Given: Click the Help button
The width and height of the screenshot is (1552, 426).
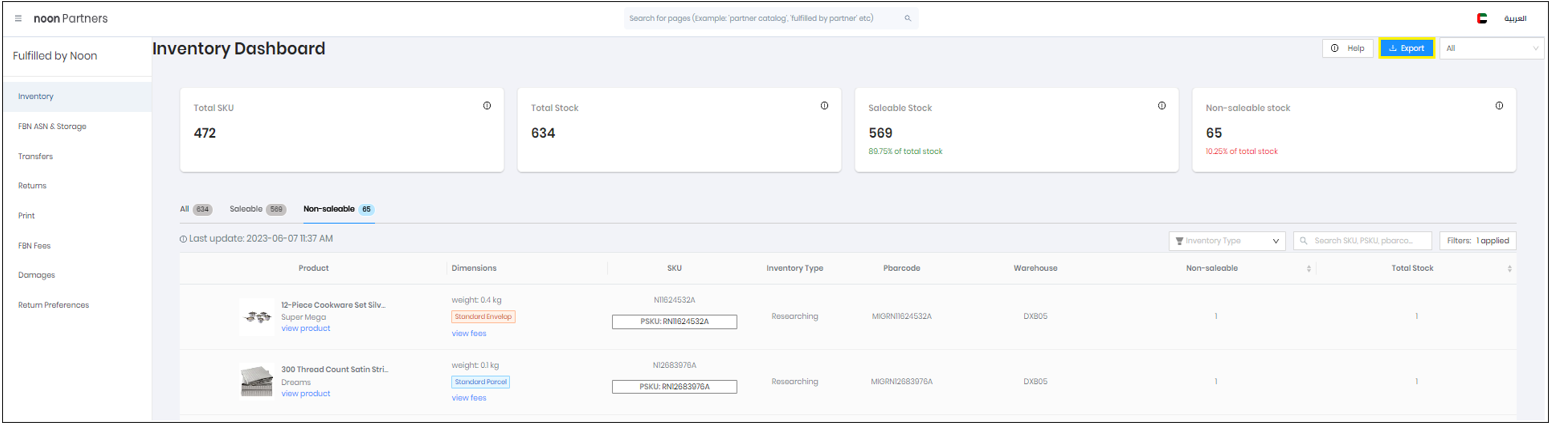Looking at the screenshot, I should (1348, 48).
